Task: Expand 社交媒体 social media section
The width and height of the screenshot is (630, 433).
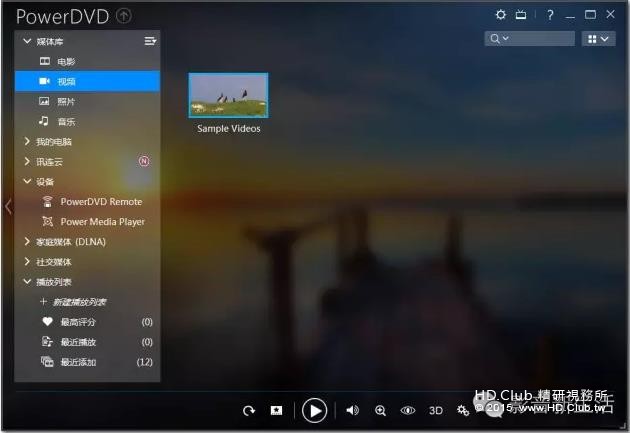Action: [27, 261]
